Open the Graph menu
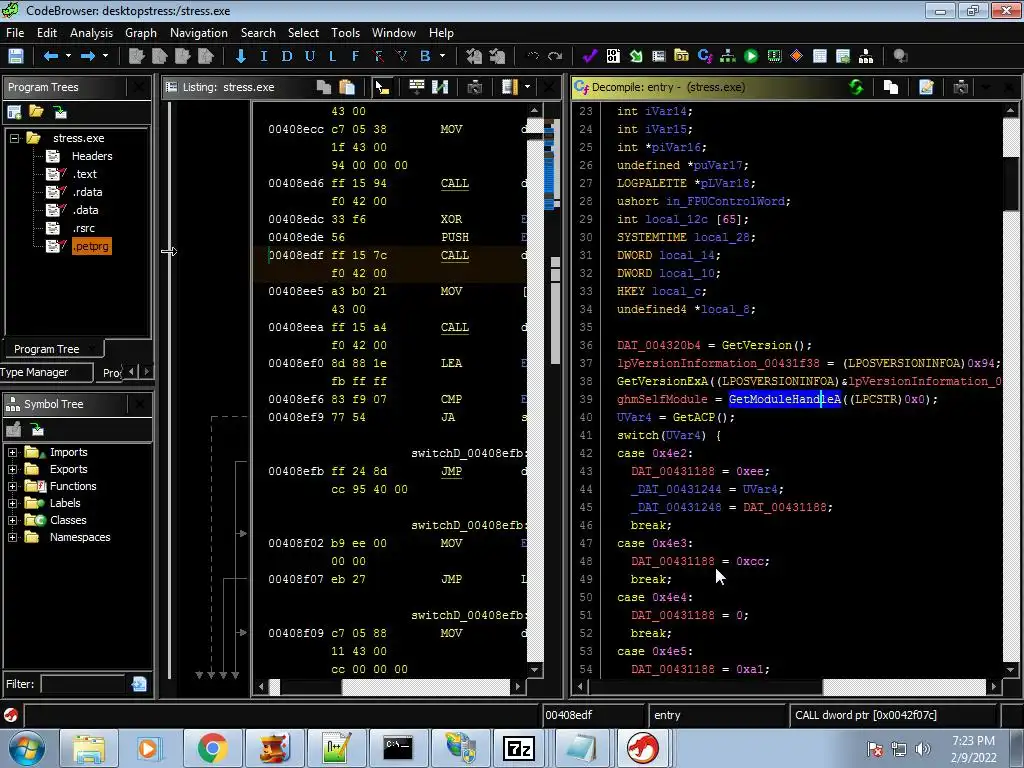 click(x=141, y=33)
